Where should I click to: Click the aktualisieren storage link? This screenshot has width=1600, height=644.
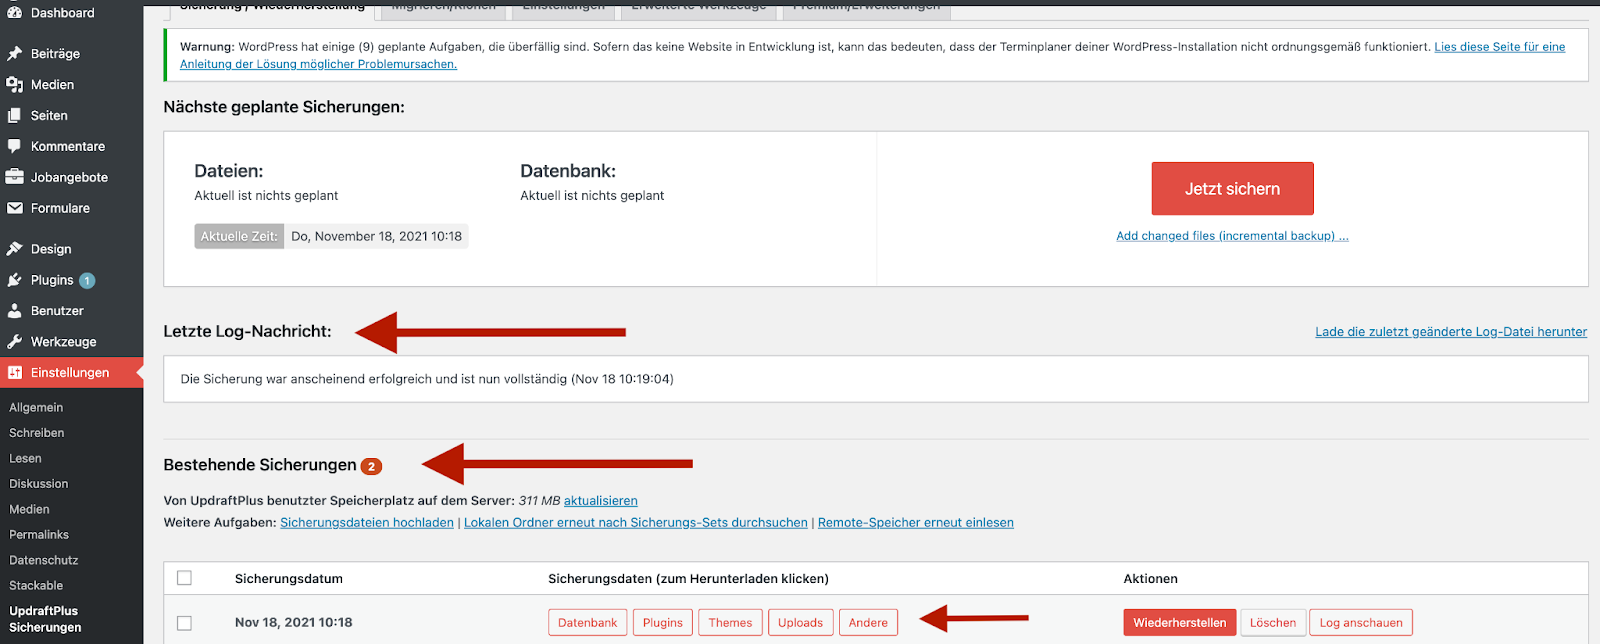(601, 501)
